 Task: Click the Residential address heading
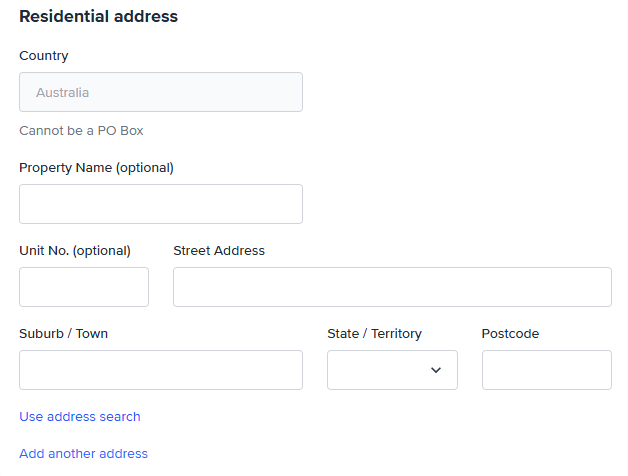point(98,16)
